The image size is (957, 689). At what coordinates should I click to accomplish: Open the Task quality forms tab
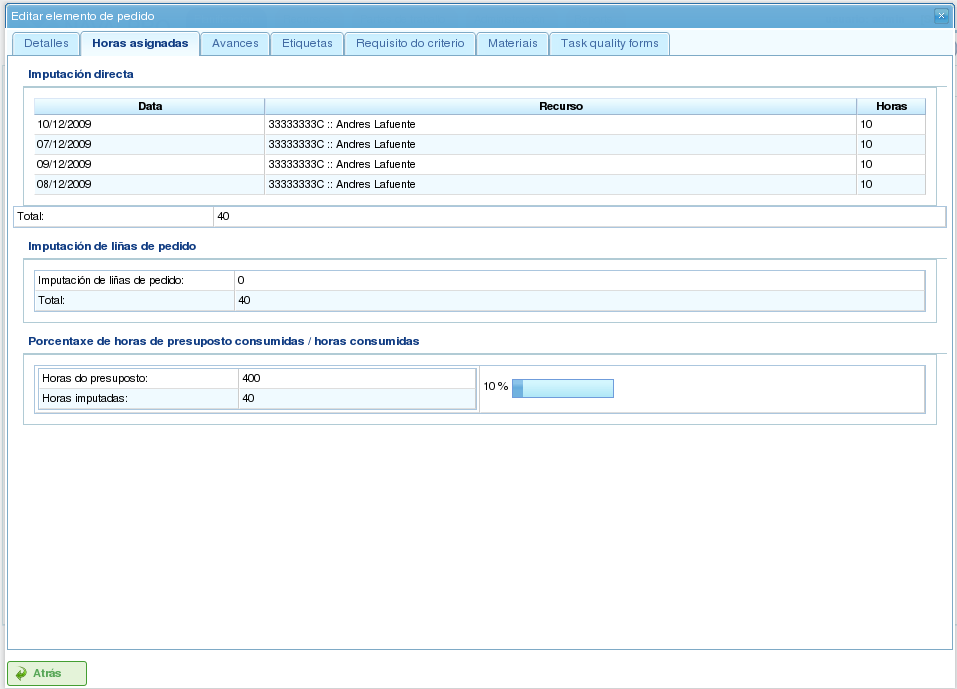(609, 44)
